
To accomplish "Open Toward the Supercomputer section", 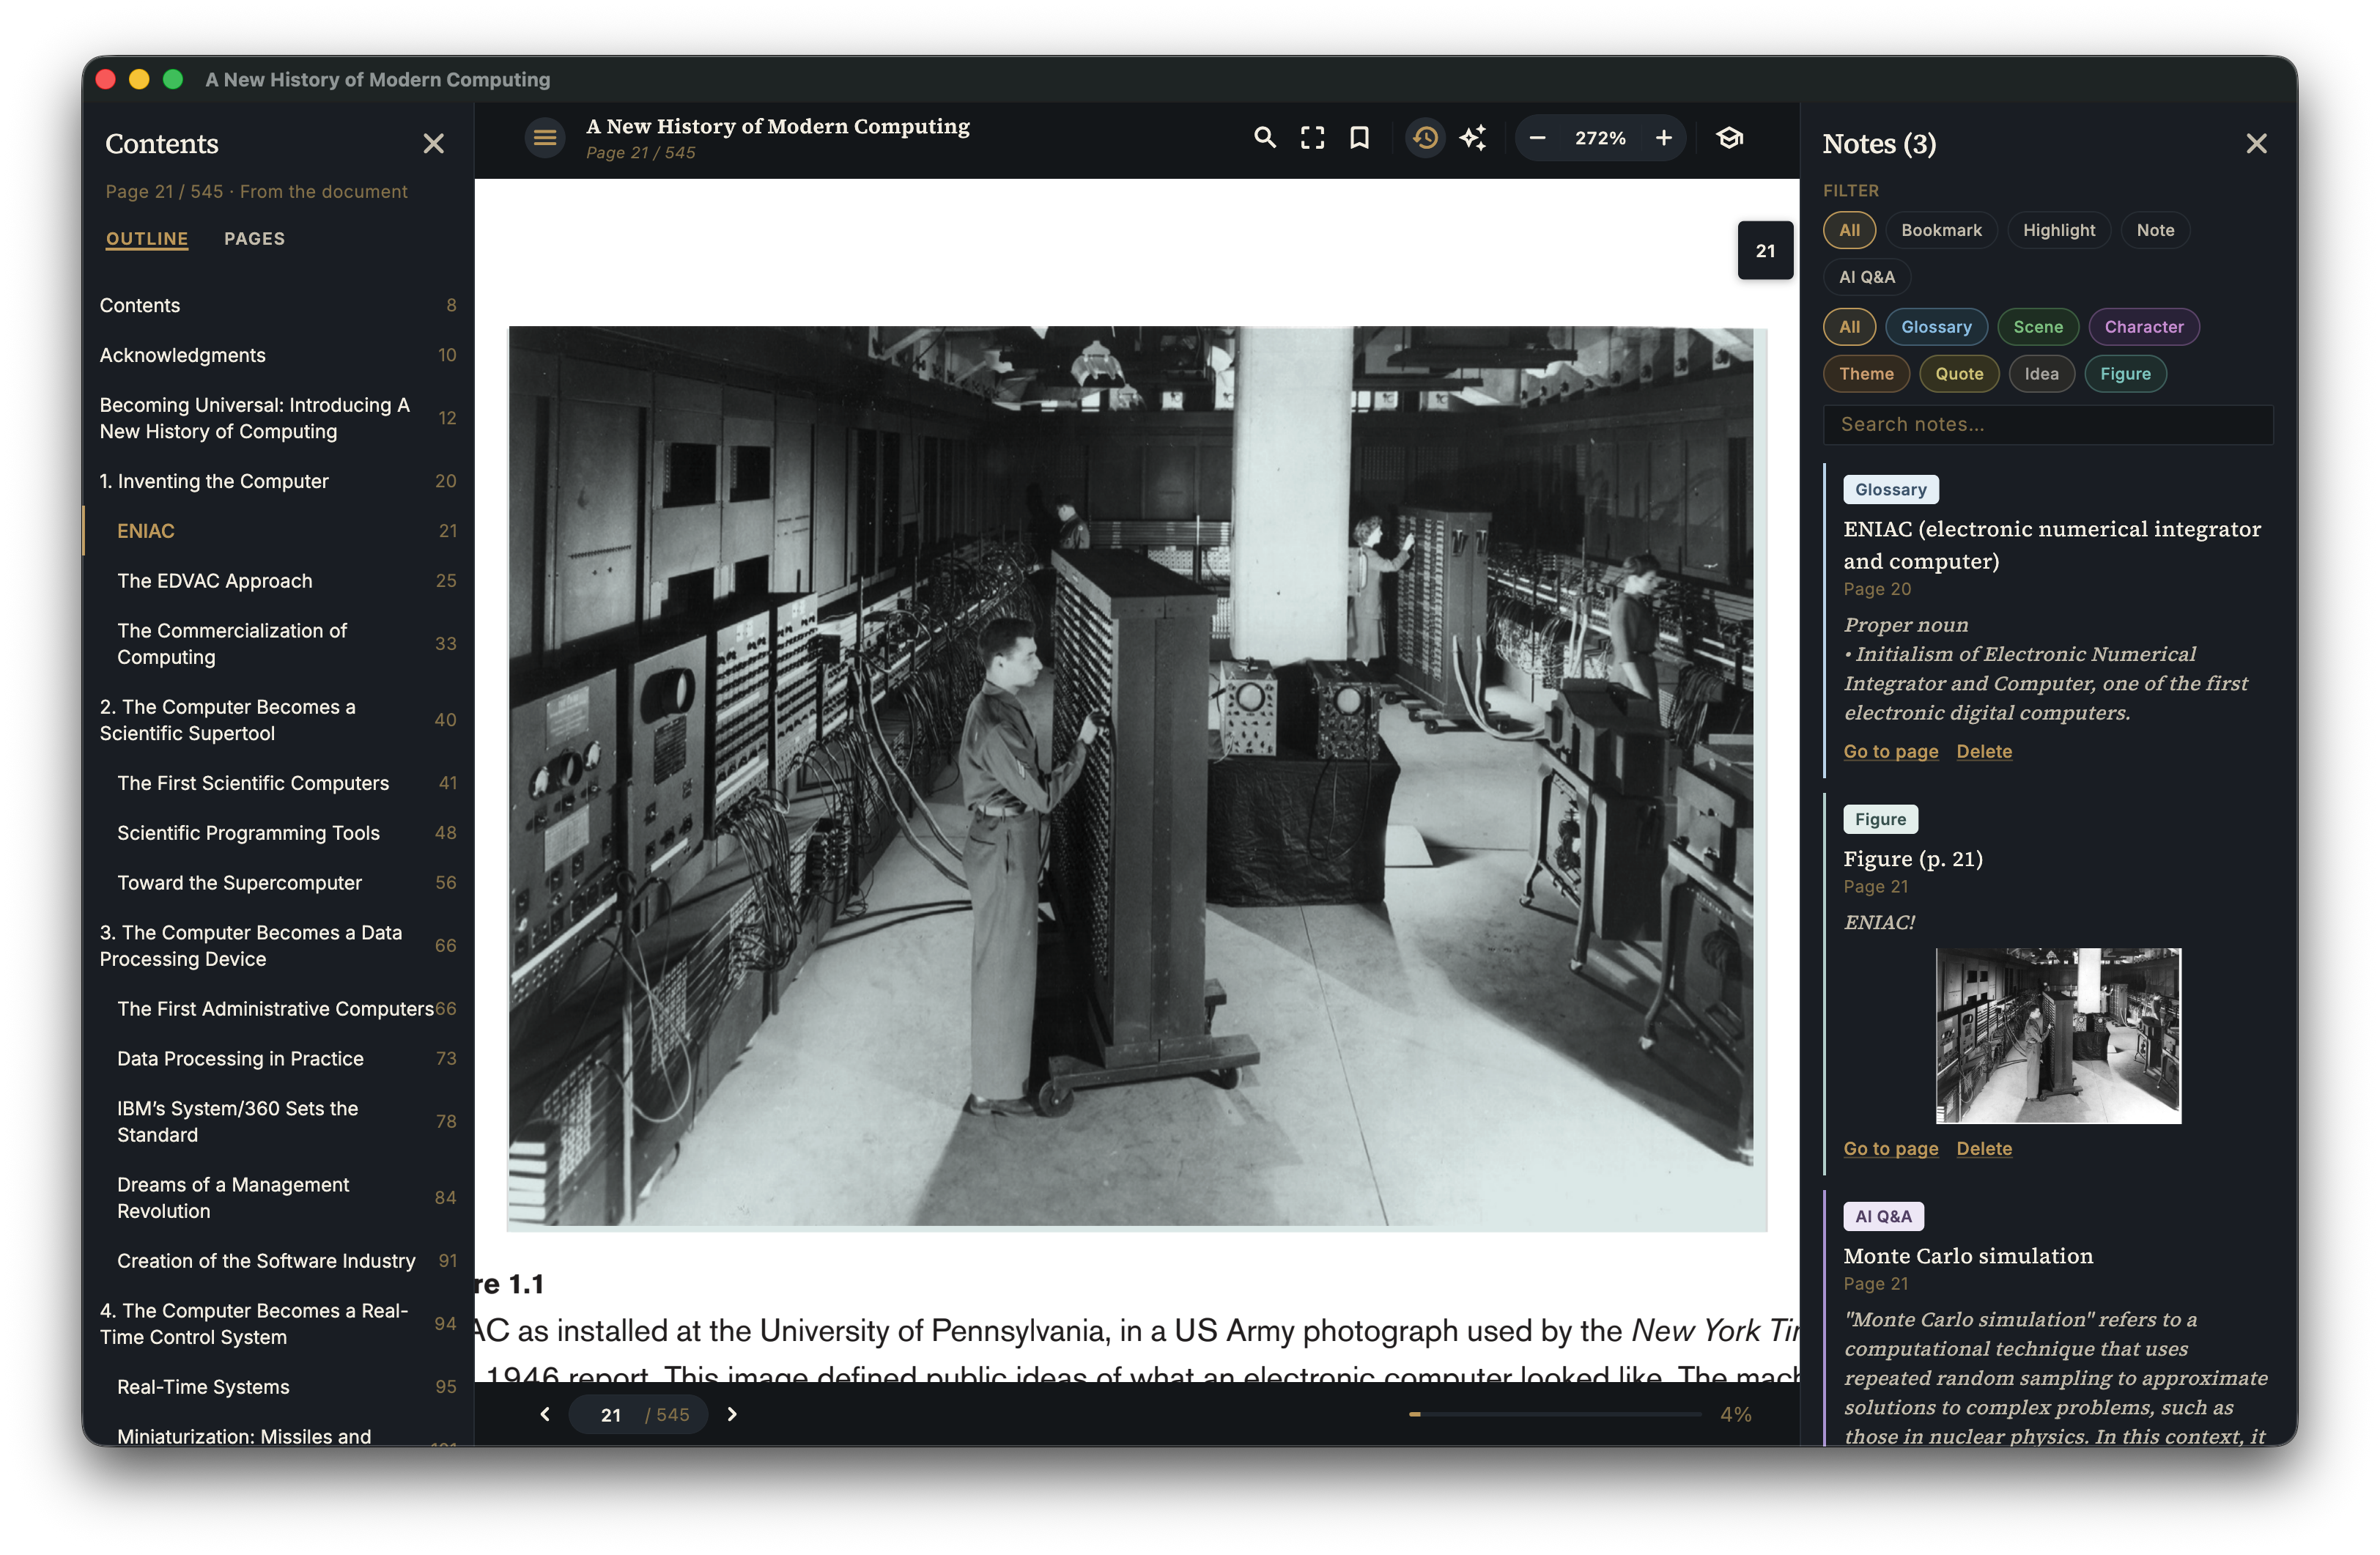I will (278, 883).
